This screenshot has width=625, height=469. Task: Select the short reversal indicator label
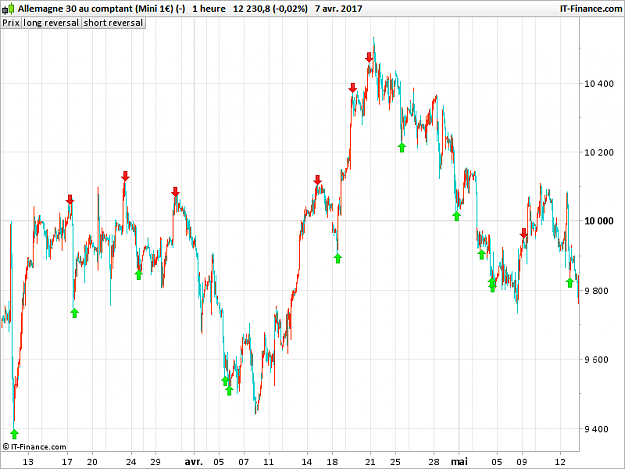[113, 23]
